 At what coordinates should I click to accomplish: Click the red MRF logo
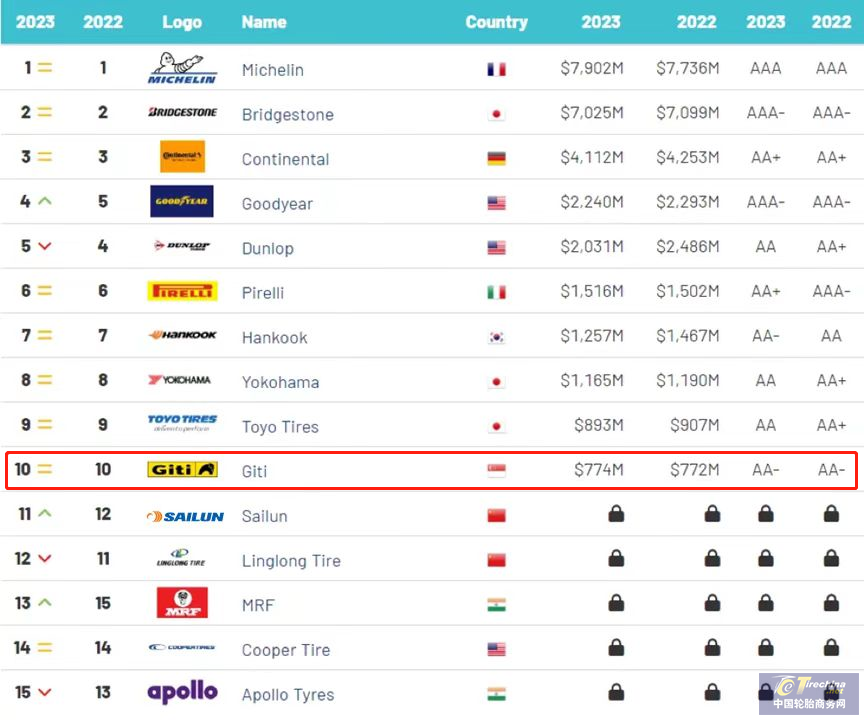click(x=182, y=603)
